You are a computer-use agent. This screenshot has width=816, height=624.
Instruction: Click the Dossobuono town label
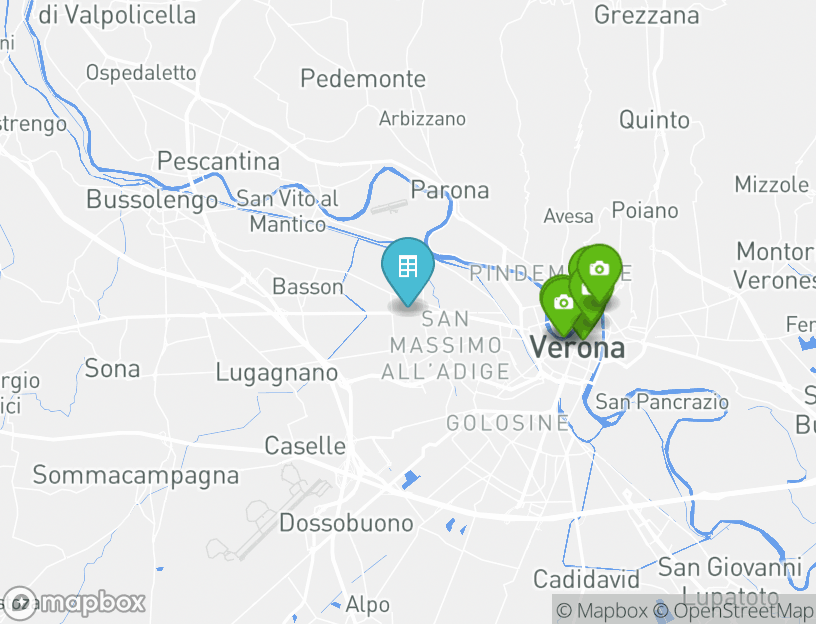(x=346, y=523)
